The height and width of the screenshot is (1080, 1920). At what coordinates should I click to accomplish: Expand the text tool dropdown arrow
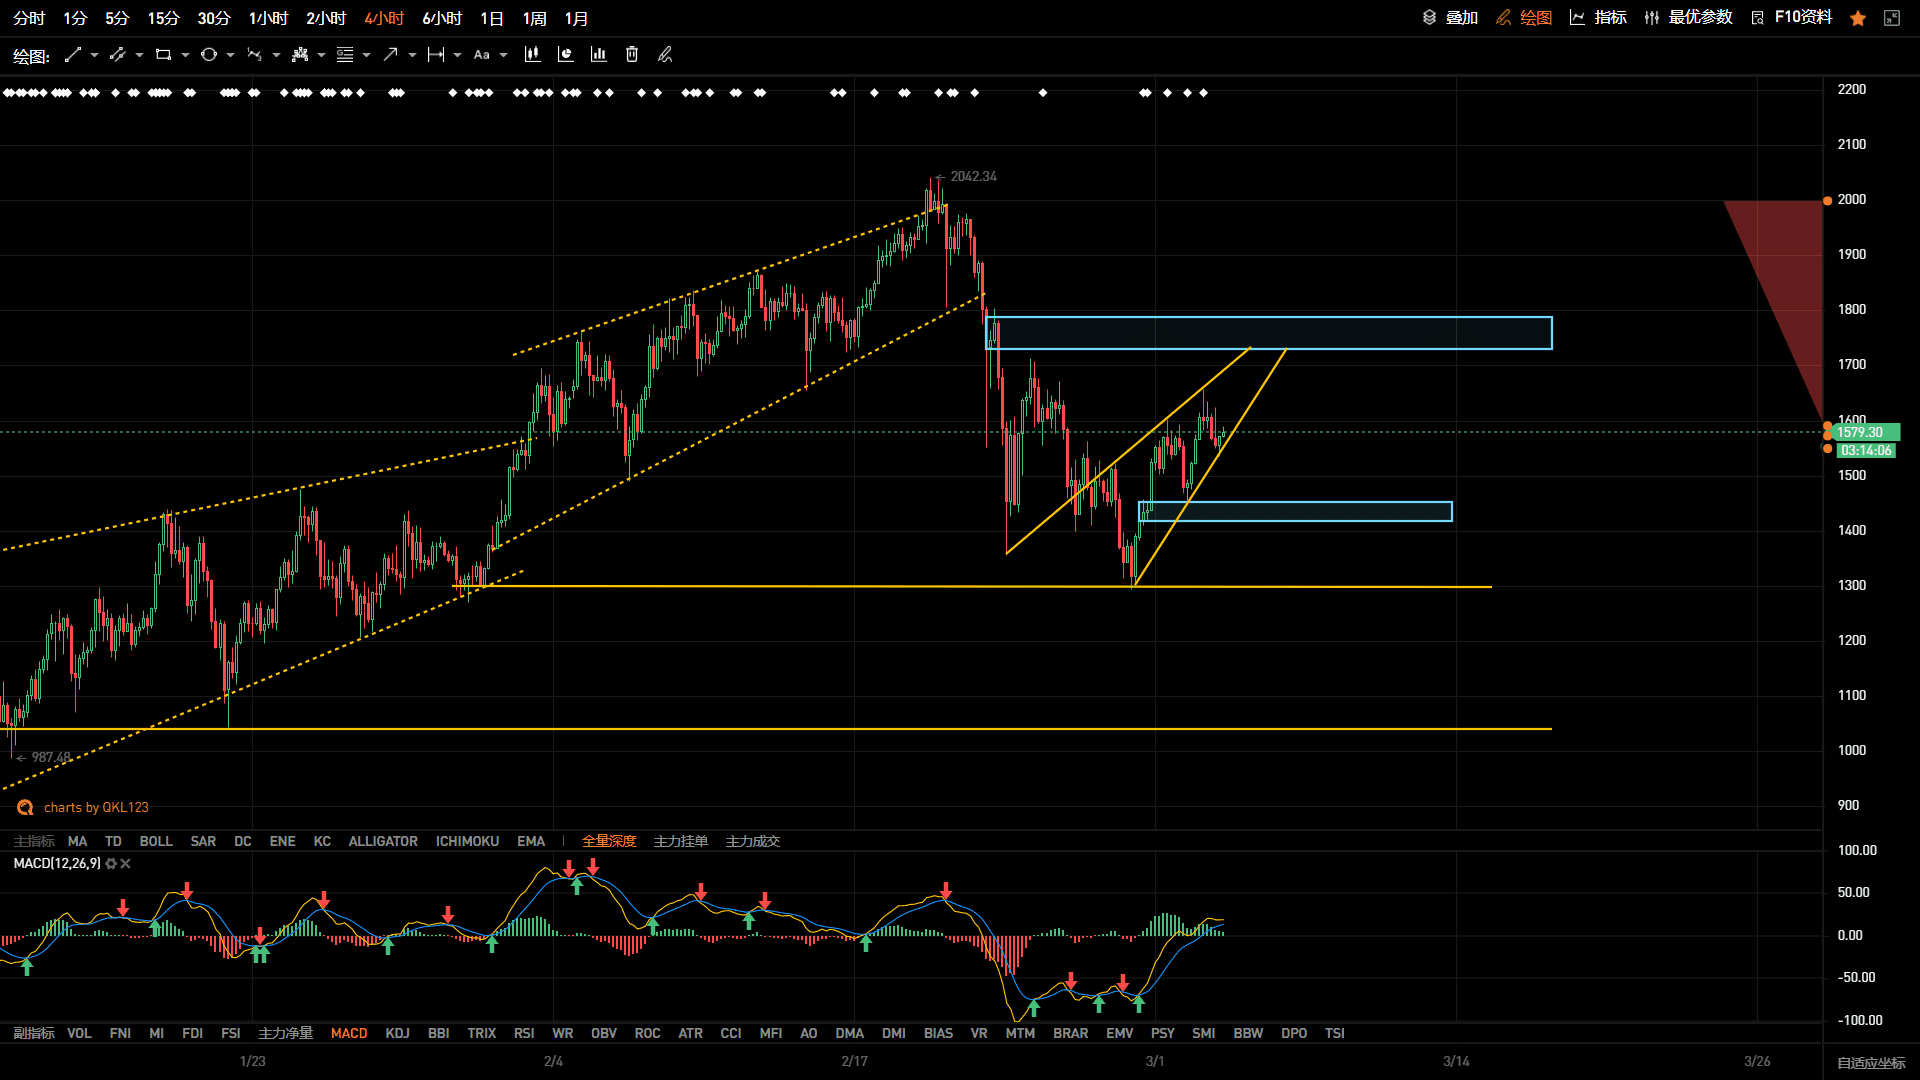pyautogui.click(x=503, y=55)
